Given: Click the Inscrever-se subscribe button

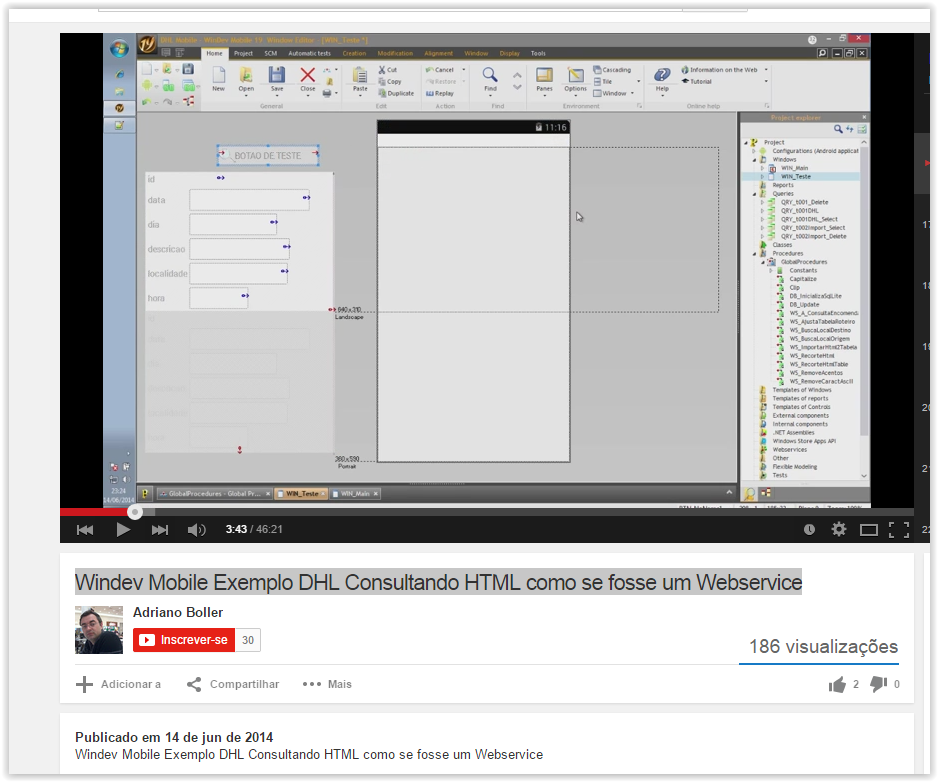Looking at the screenshot, I should [x=184, y=640].
